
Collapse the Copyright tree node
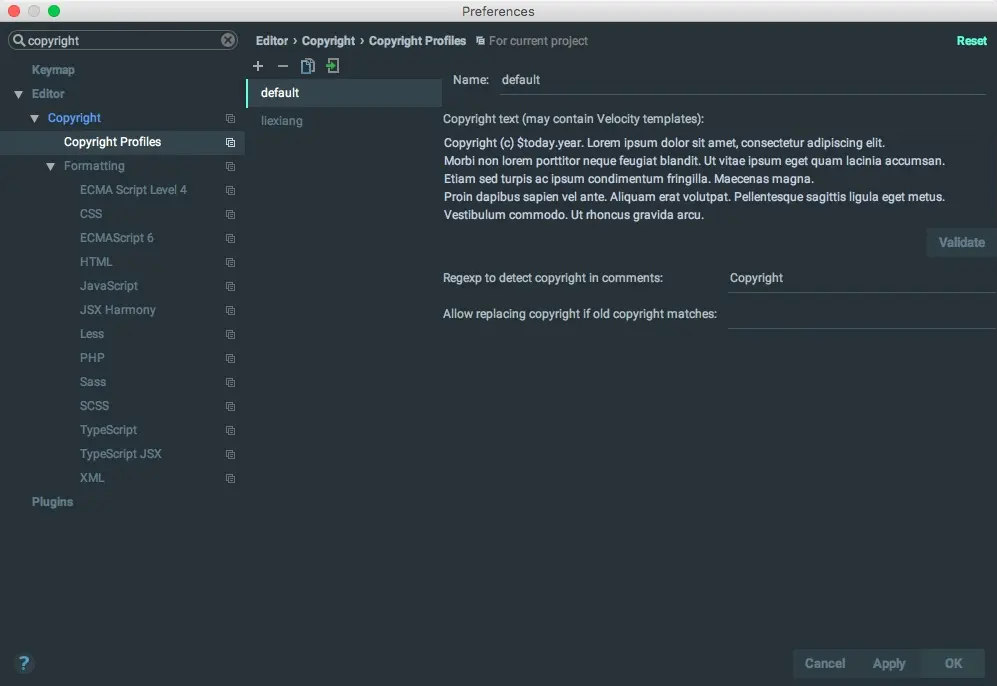34,118
